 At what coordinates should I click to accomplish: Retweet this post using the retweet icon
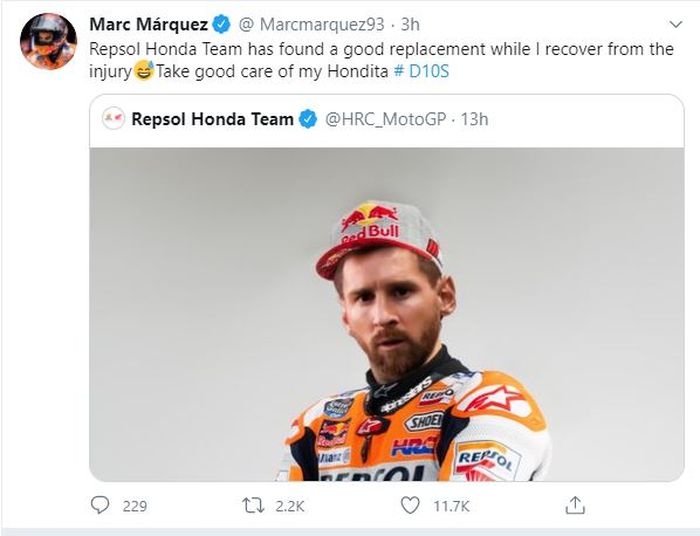coord(254,506)
